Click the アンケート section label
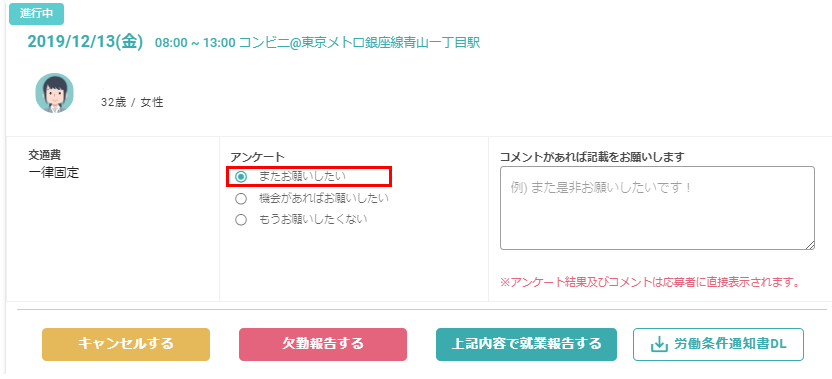 coord(257,157)
